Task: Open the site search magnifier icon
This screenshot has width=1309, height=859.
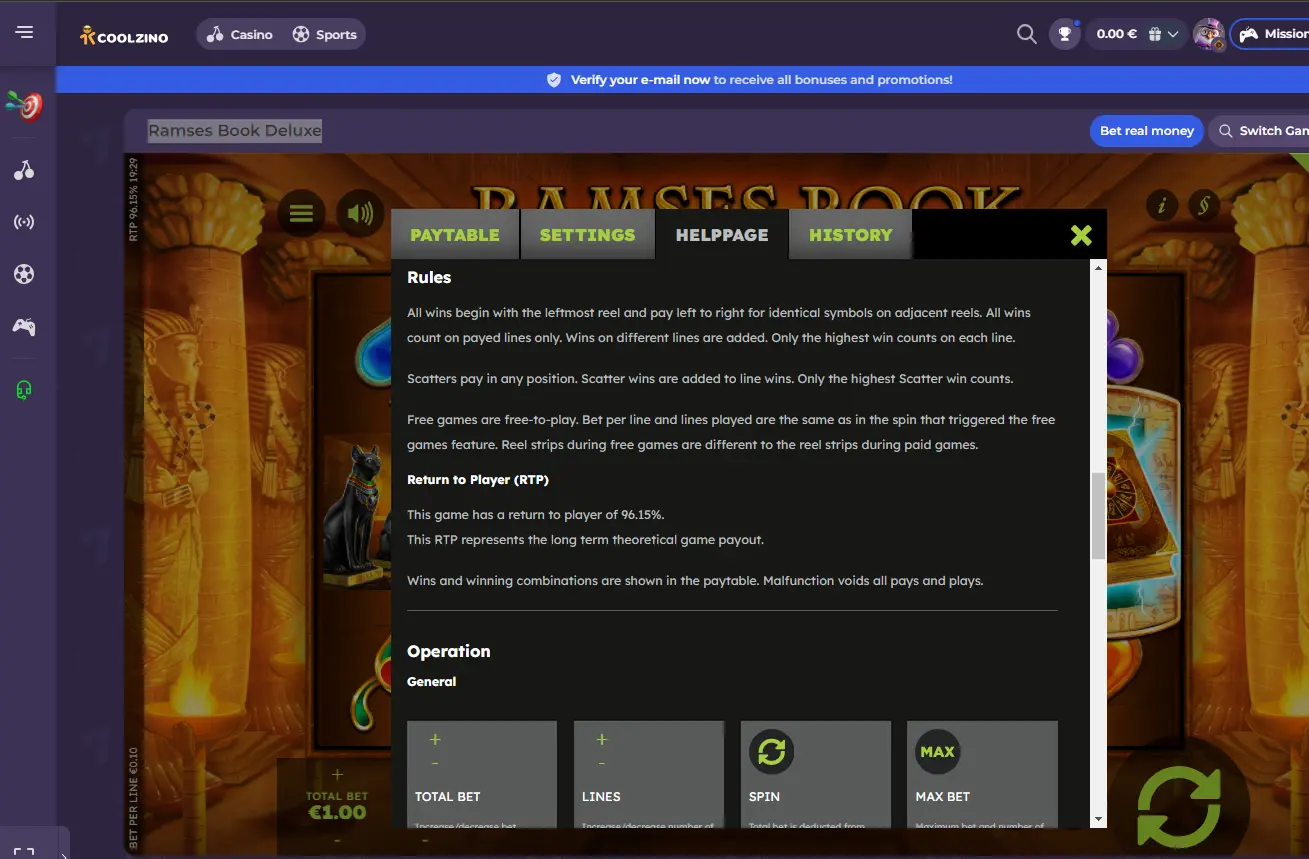Action: [1026, 34]
